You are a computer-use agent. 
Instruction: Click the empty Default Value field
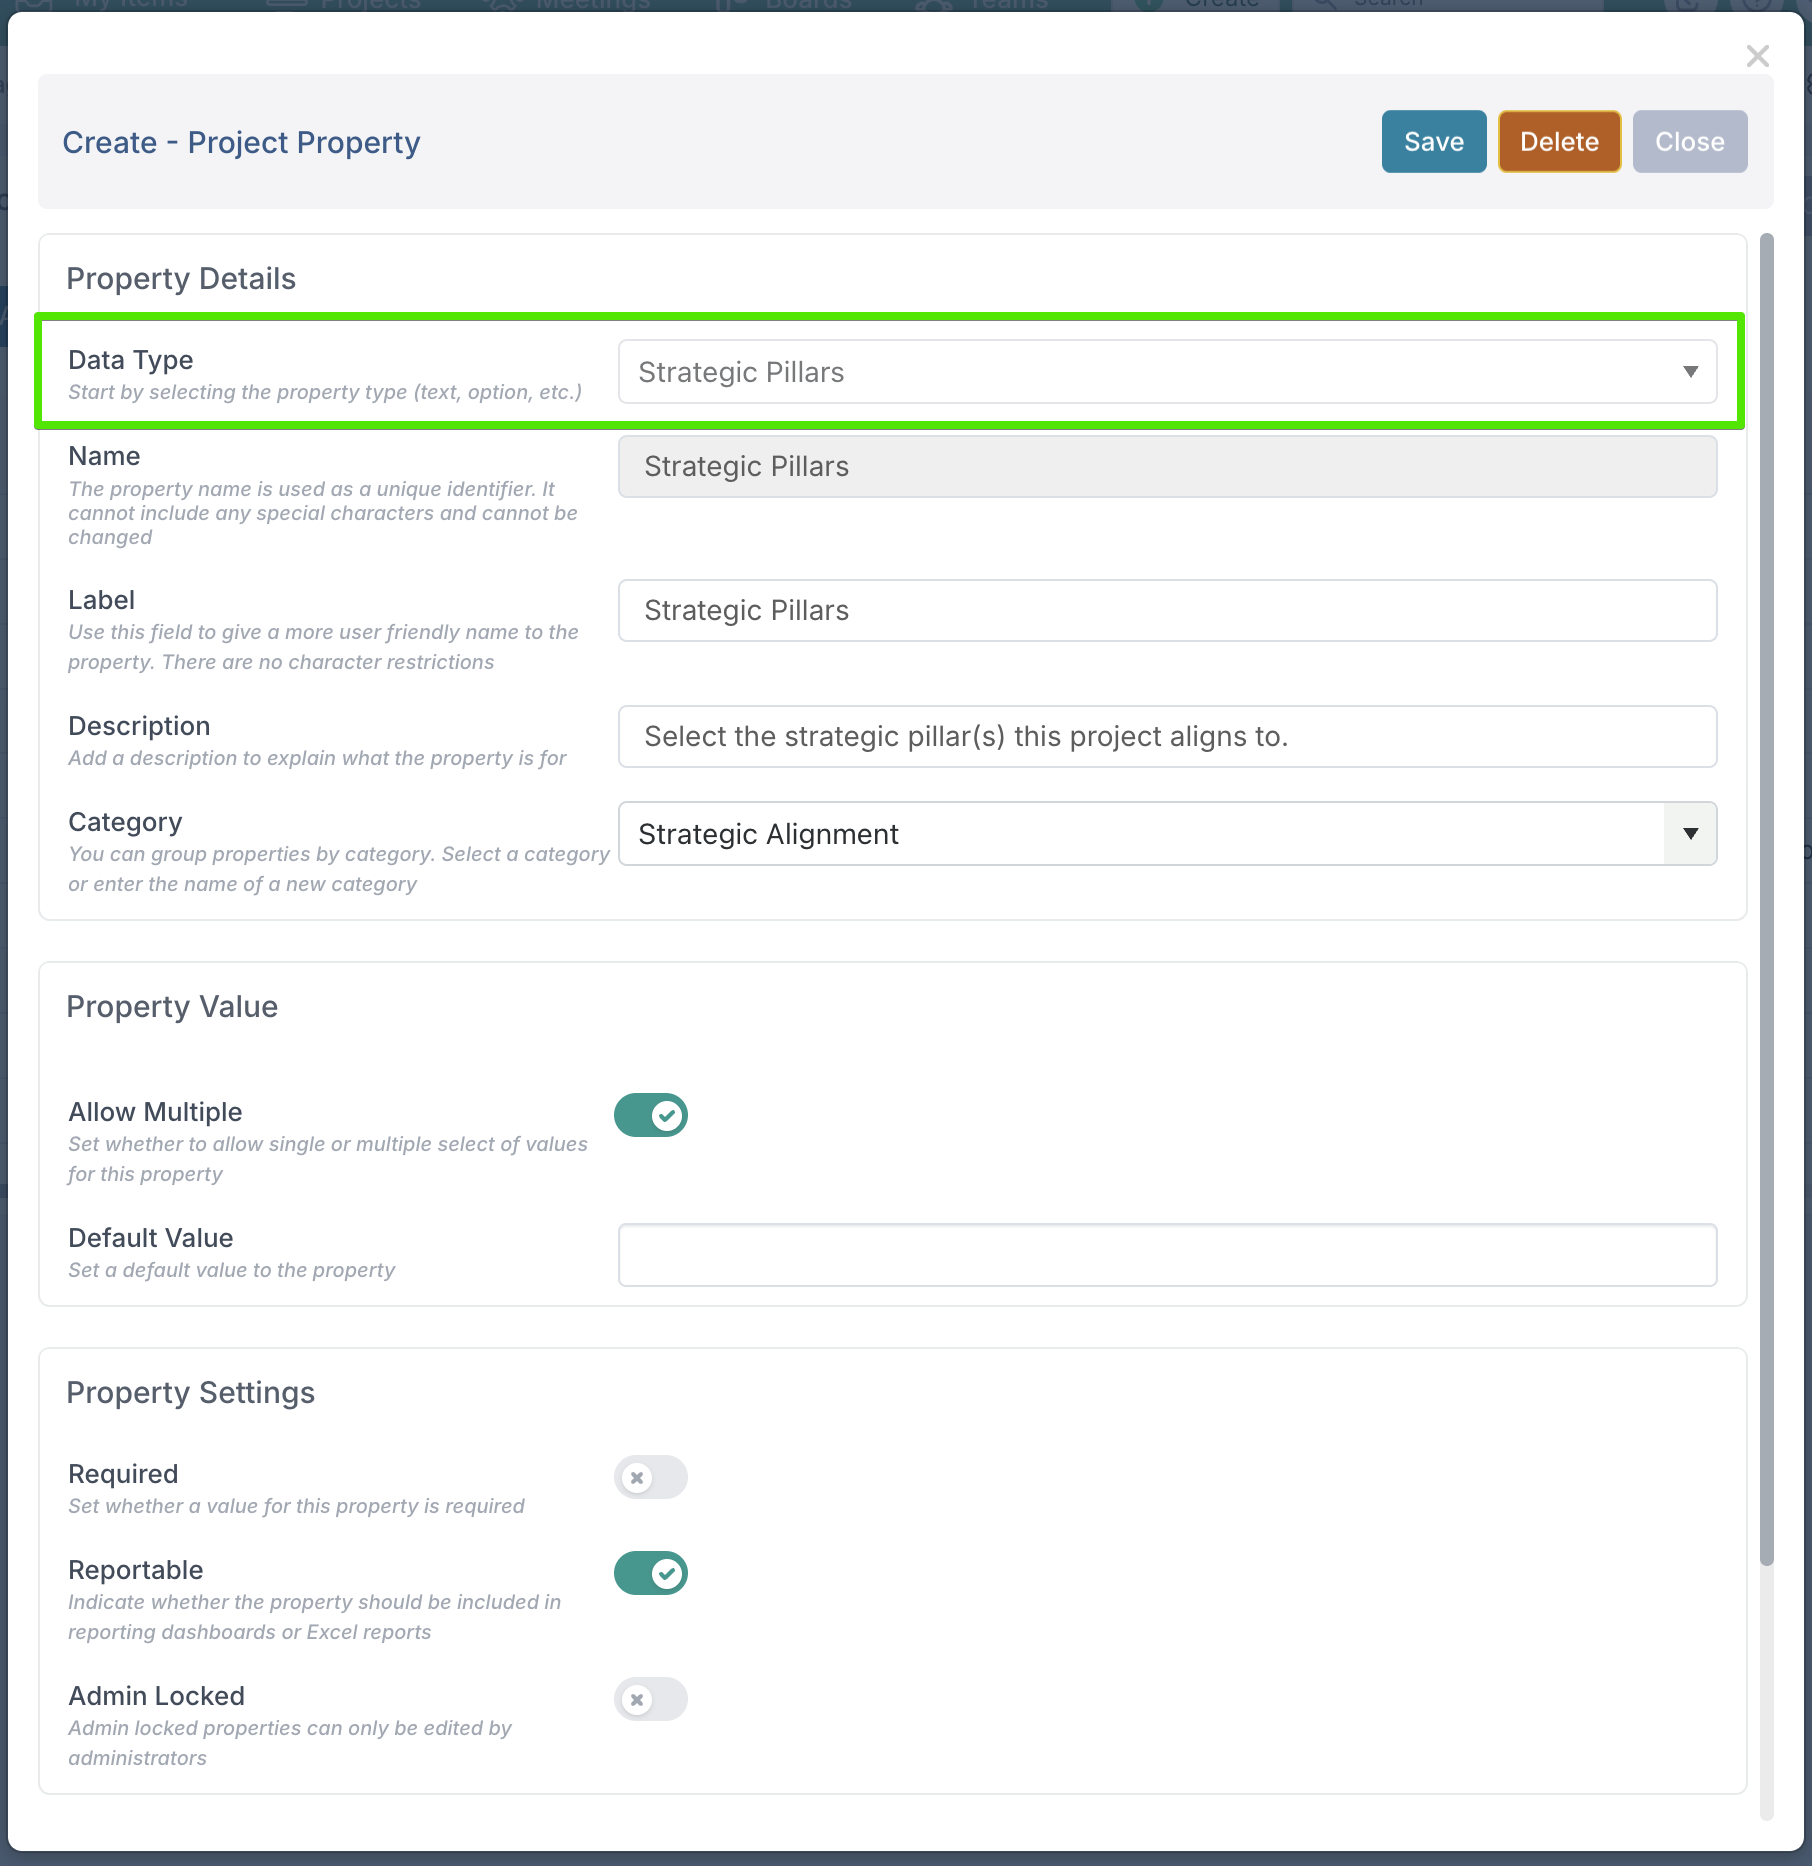[x=1166, y=1255]
